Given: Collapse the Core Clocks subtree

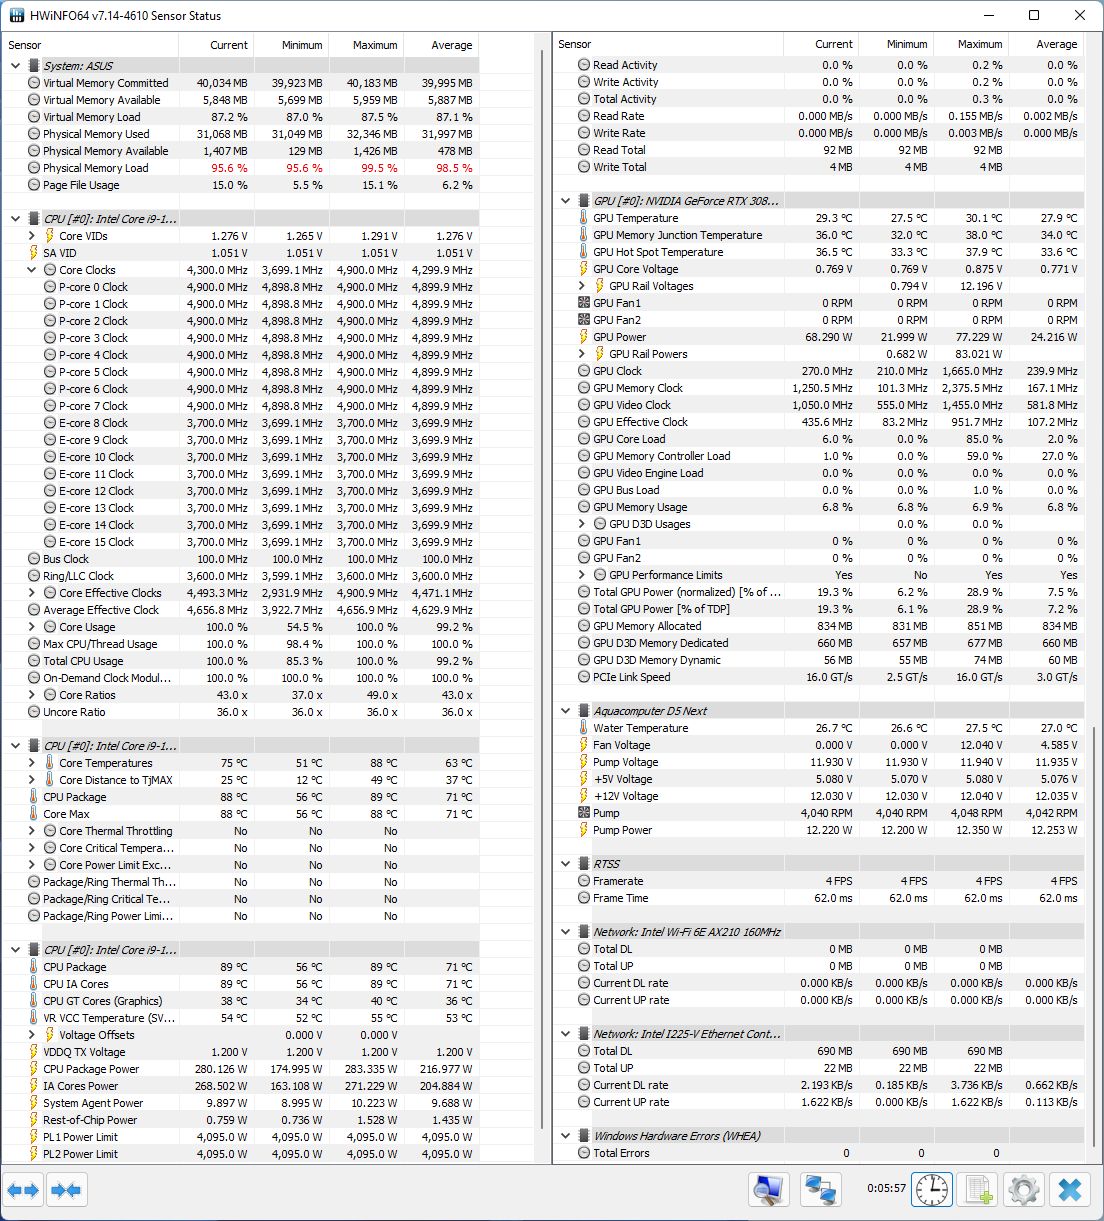Looking at the screenshot, I should pos(32,270).
